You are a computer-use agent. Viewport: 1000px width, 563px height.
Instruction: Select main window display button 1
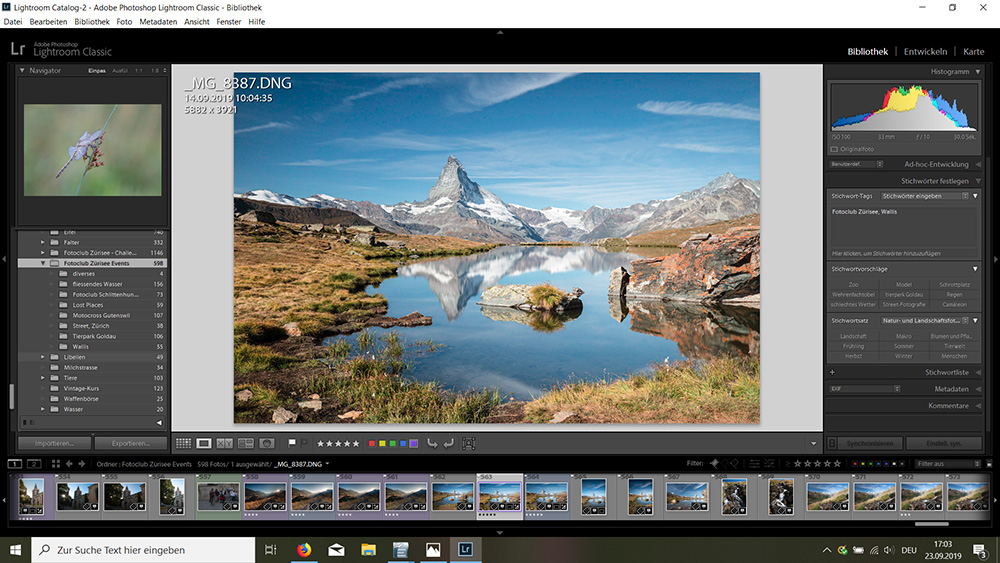click(x=15, y=464)
